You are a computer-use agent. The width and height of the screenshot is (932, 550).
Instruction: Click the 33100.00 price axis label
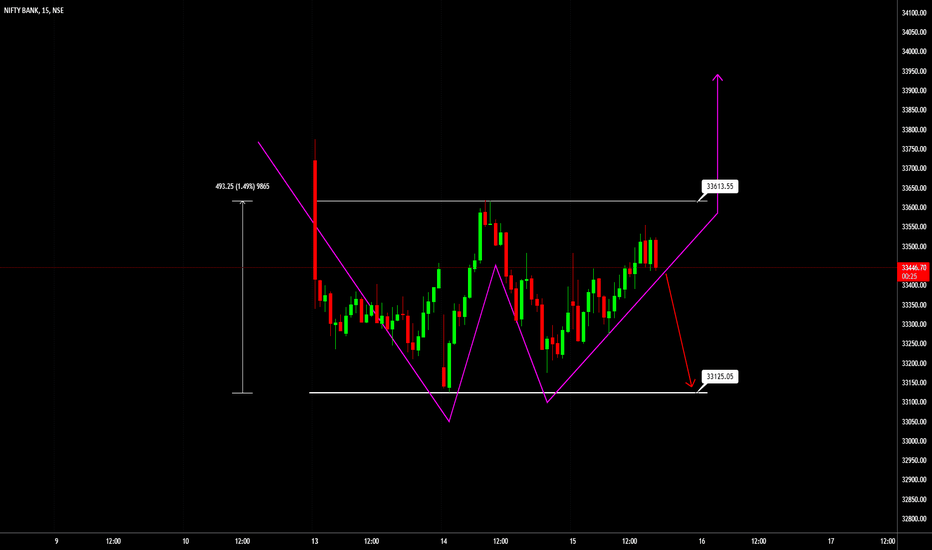point(914,403)
